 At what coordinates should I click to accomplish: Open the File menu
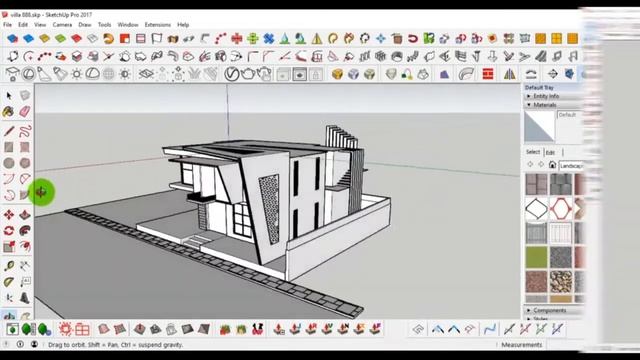pos(8,25)
